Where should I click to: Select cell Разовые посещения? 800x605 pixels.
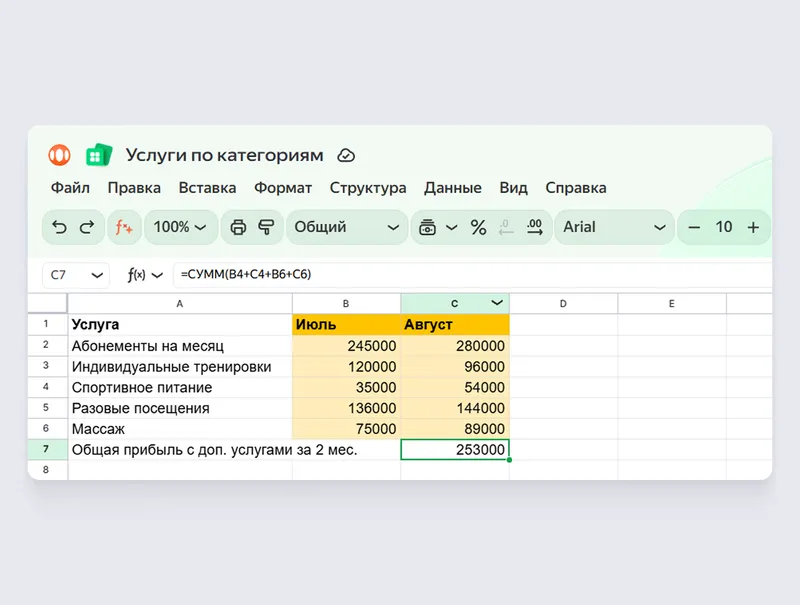(x=180, y=408)
